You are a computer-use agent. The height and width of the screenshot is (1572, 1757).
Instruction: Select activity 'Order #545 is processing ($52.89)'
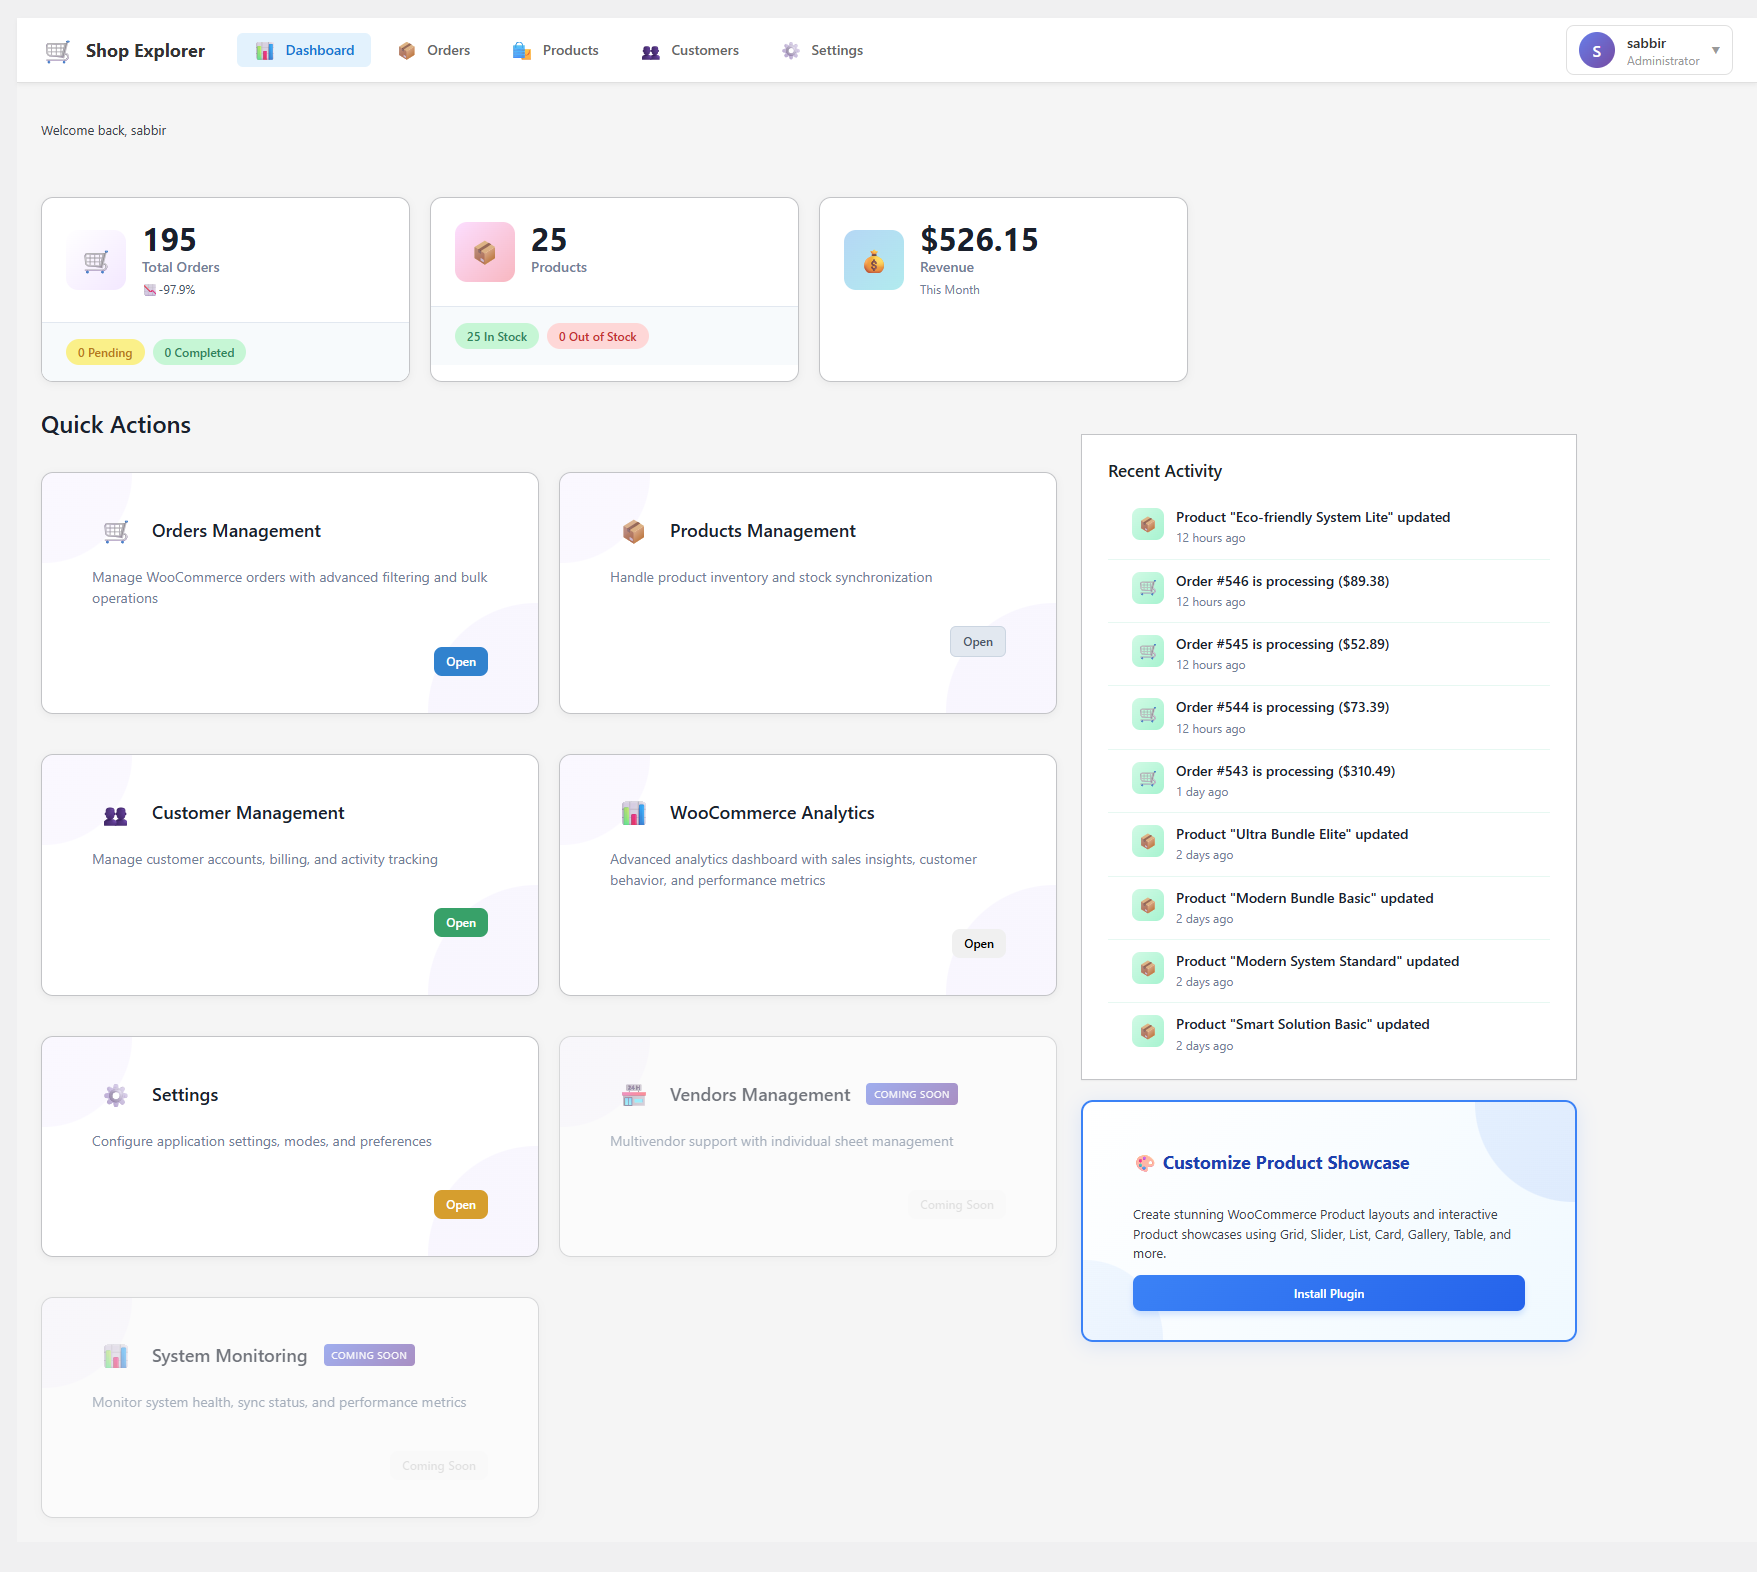1329,654
